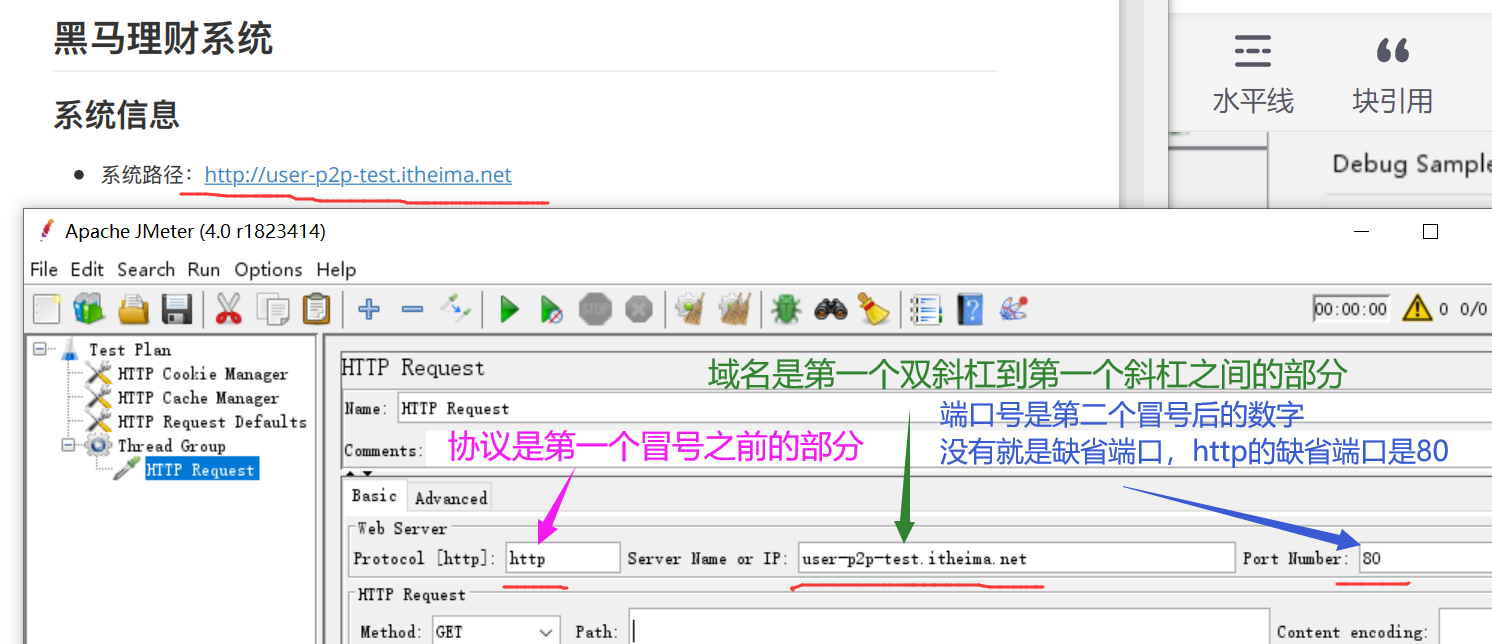The width and height of the screenshot is (1492, 644).
Task: Click the 系统信息 heading
Action: coord(116,114)
